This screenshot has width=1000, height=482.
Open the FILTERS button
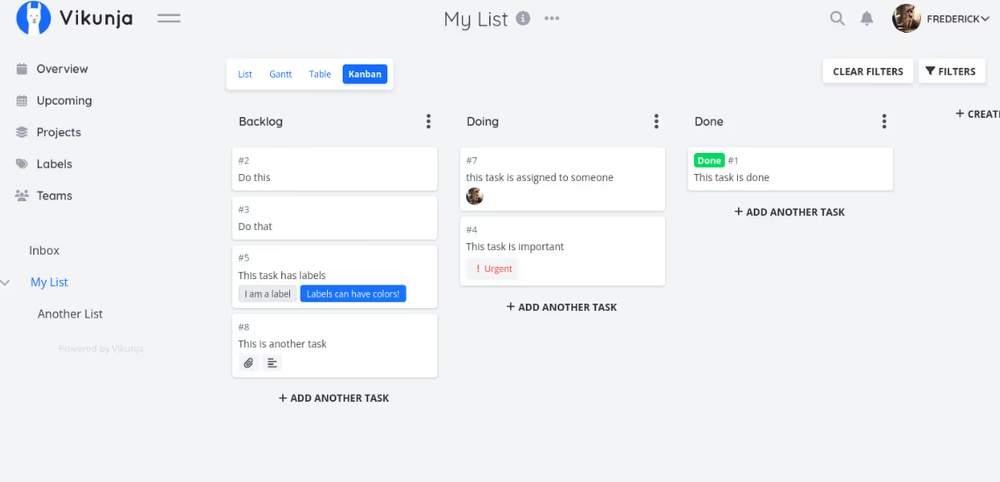[952, 71]
